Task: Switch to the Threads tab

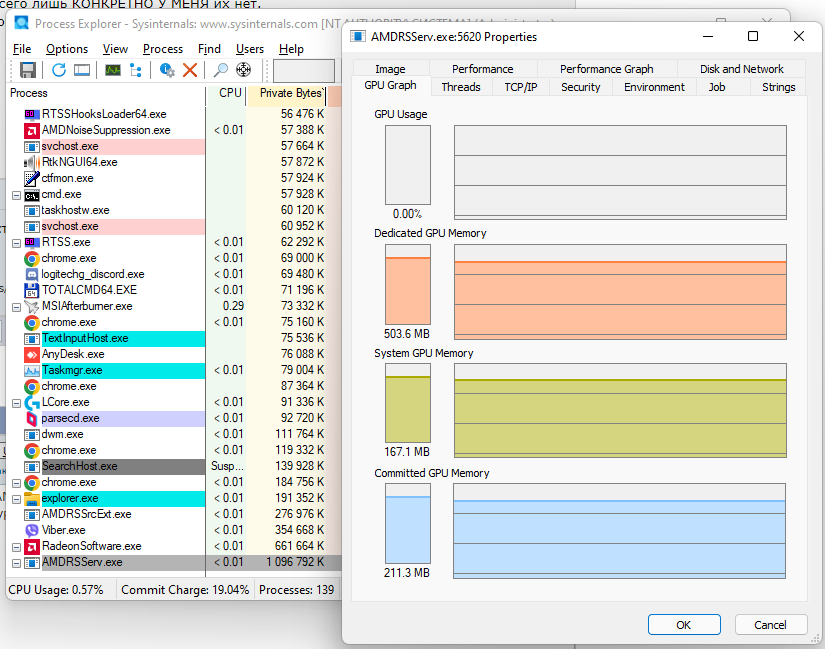Action: tap(461, 87)
